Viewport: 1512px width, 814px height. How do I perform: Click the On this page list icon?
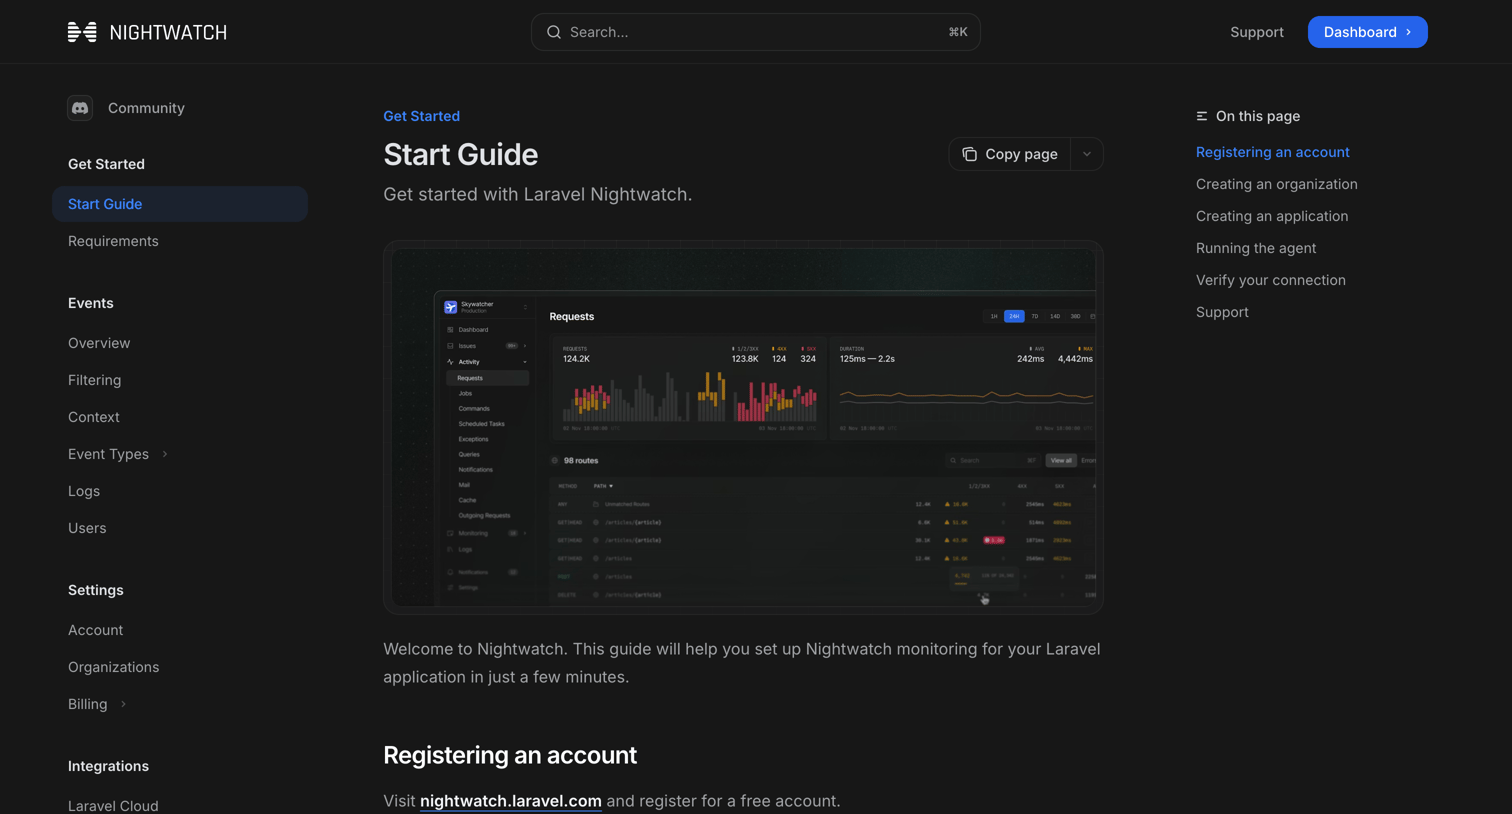[x=1202, y=116]
